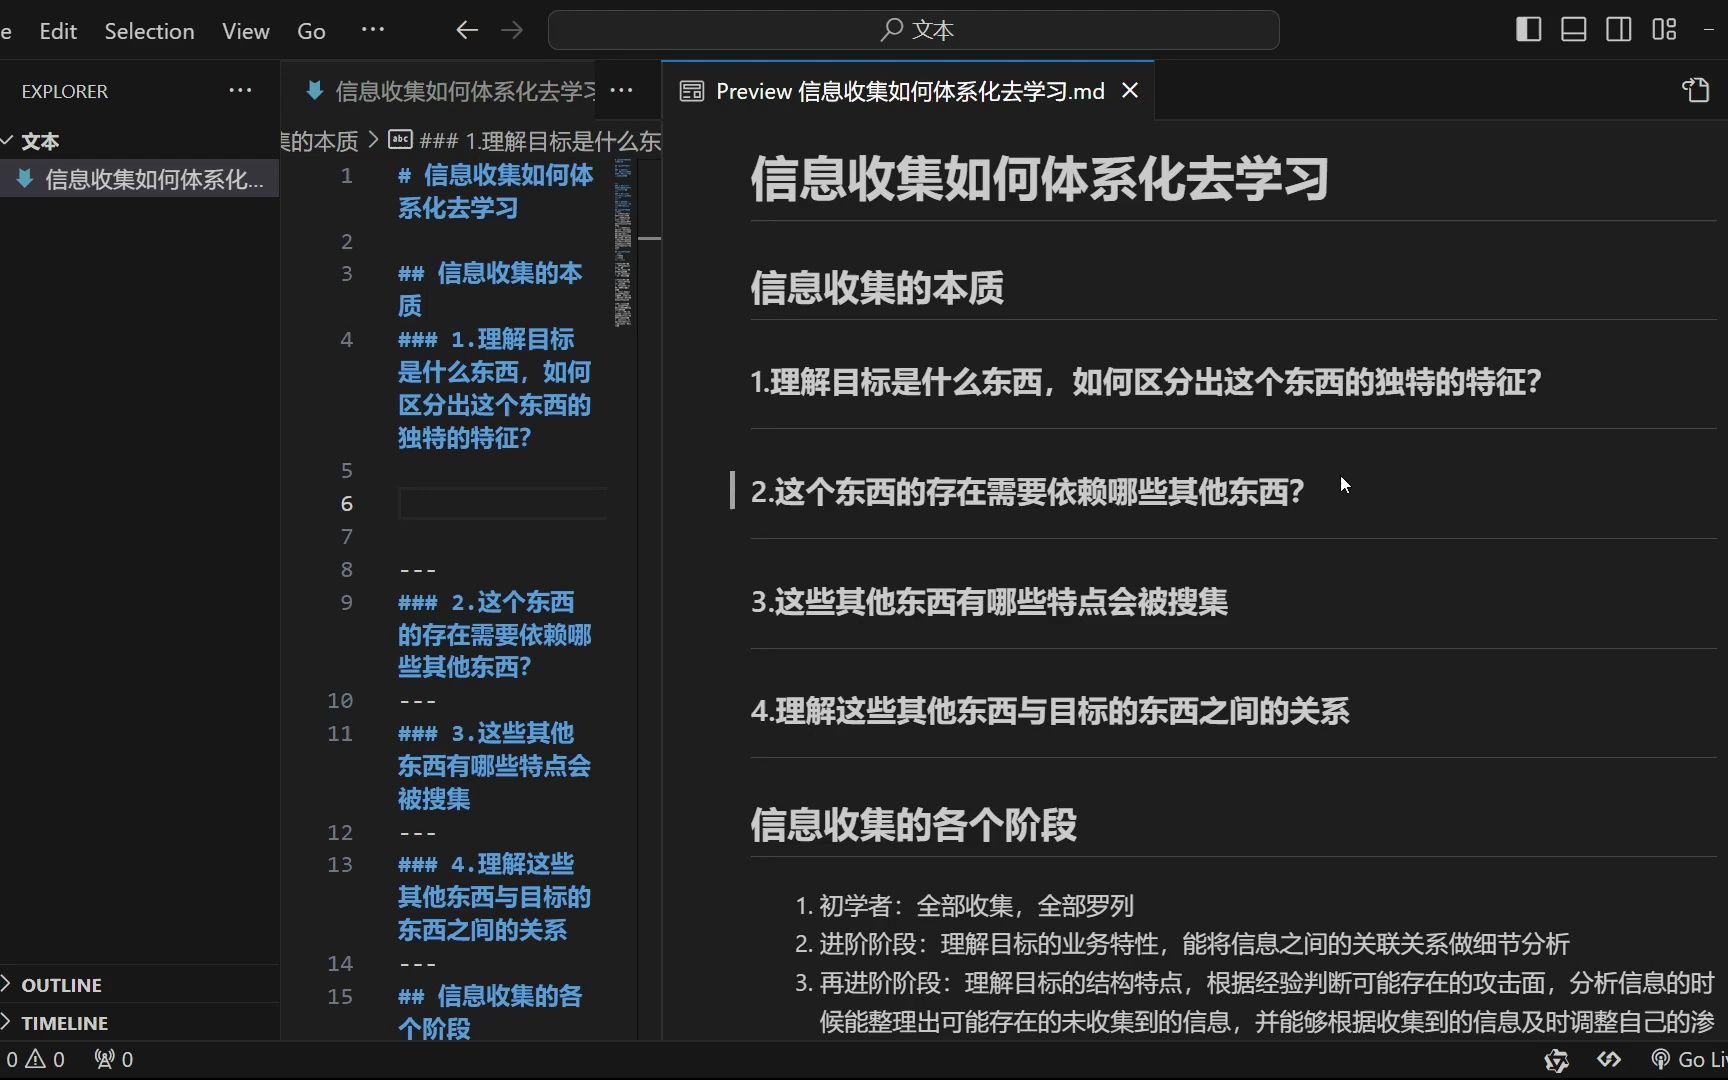Close the Preview tab
Image resolution: width=1728 pixels, height=1080 pixels.
point(1130,91)
